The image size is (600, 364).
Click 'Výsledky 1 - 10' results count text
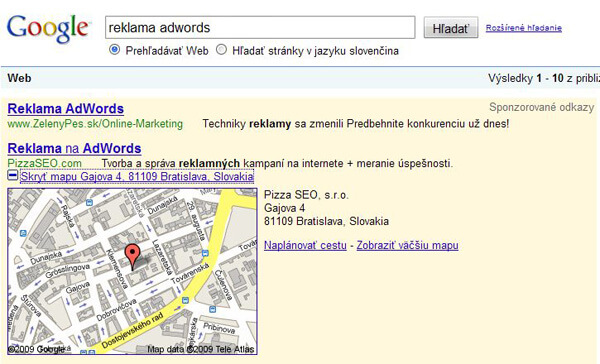tap(526, 78)
